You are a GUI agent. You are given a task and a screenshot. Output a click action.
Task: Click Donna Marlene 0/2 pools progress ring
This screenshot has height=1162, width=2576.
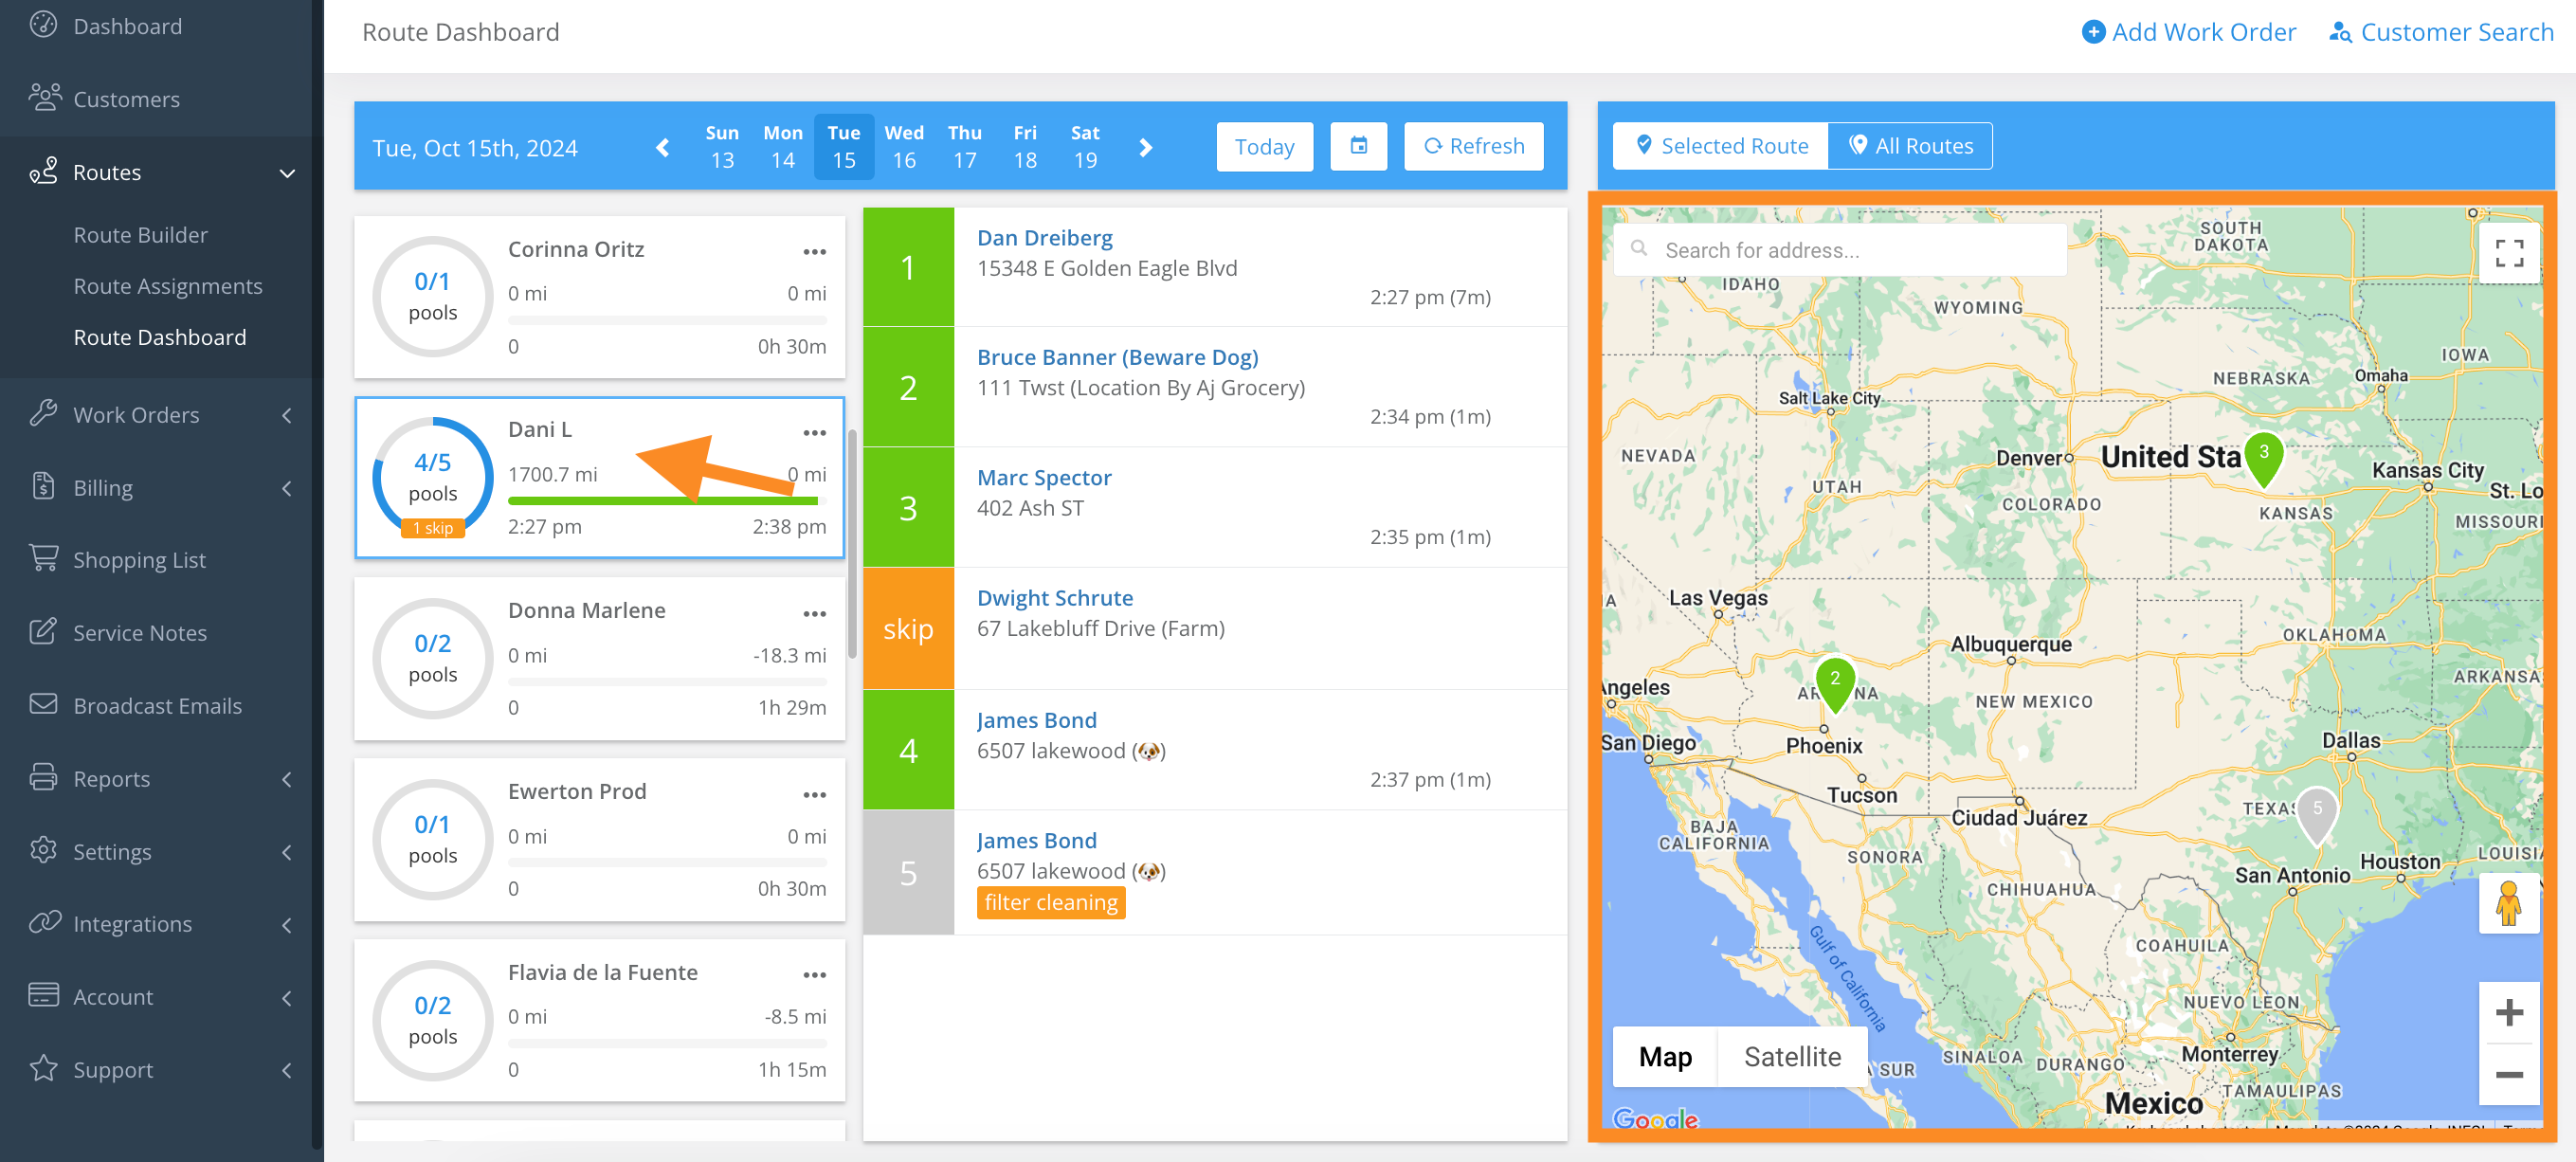(x=432, y=658)
